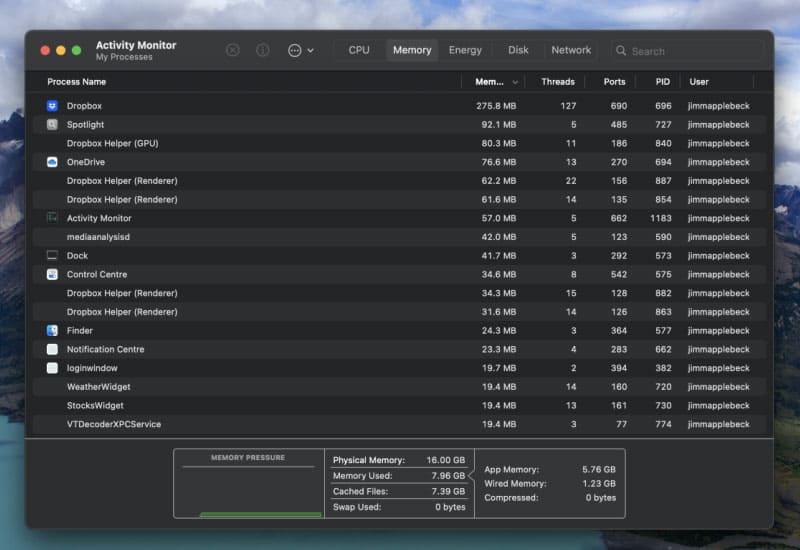This screenshot has width=800, height=550.
Task: Select the Dropbox Helper (GPU) row
Action: coord(399,143)
